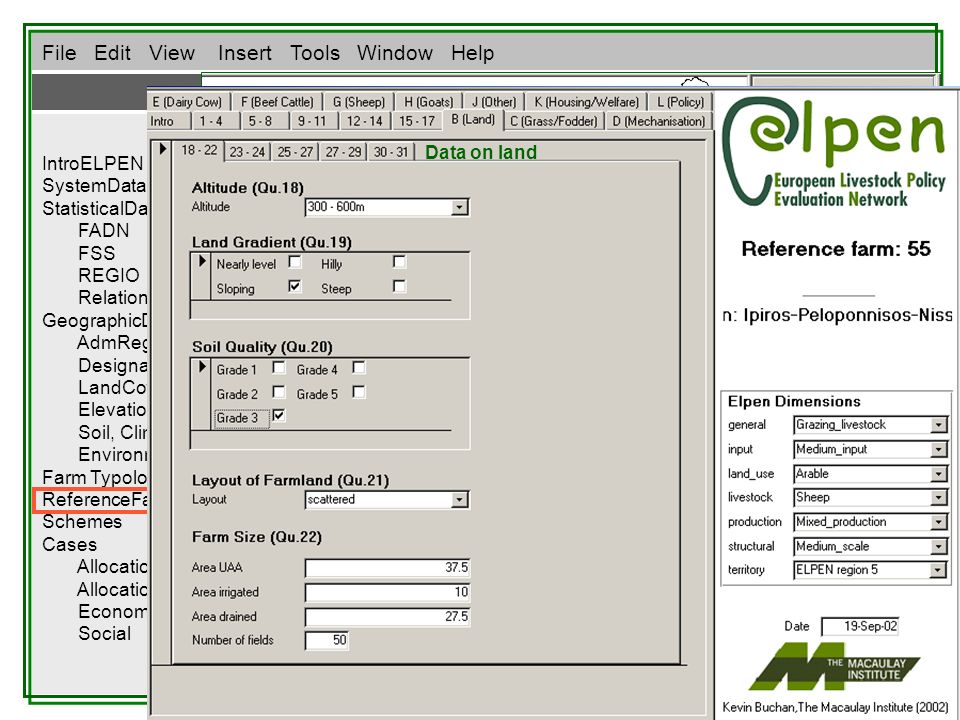Check the Grade 1 soil checkbox
This screenshot has width=960, height=720.
(279, 367)
